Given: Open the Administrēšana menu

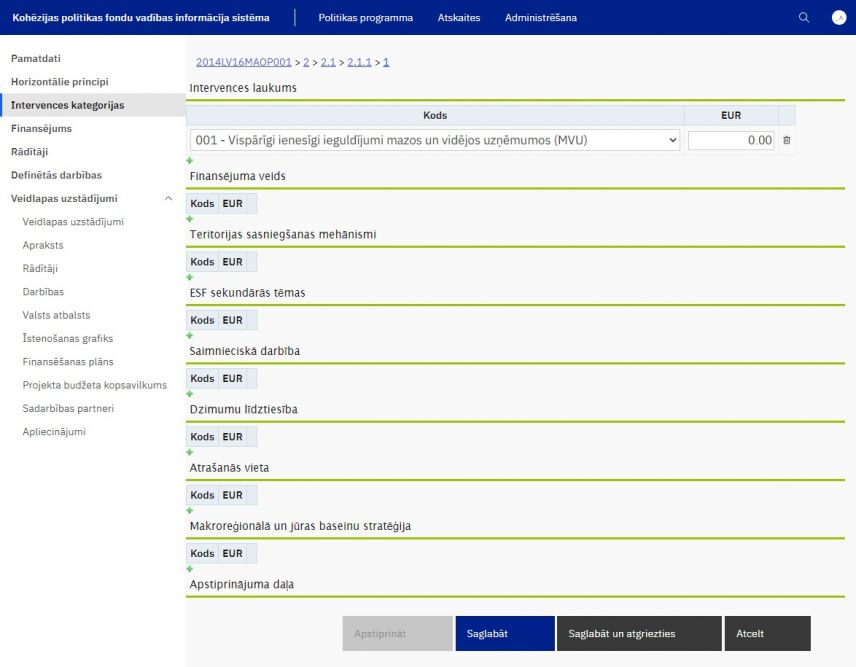Looking at the screenshot, I should point(540,17).
